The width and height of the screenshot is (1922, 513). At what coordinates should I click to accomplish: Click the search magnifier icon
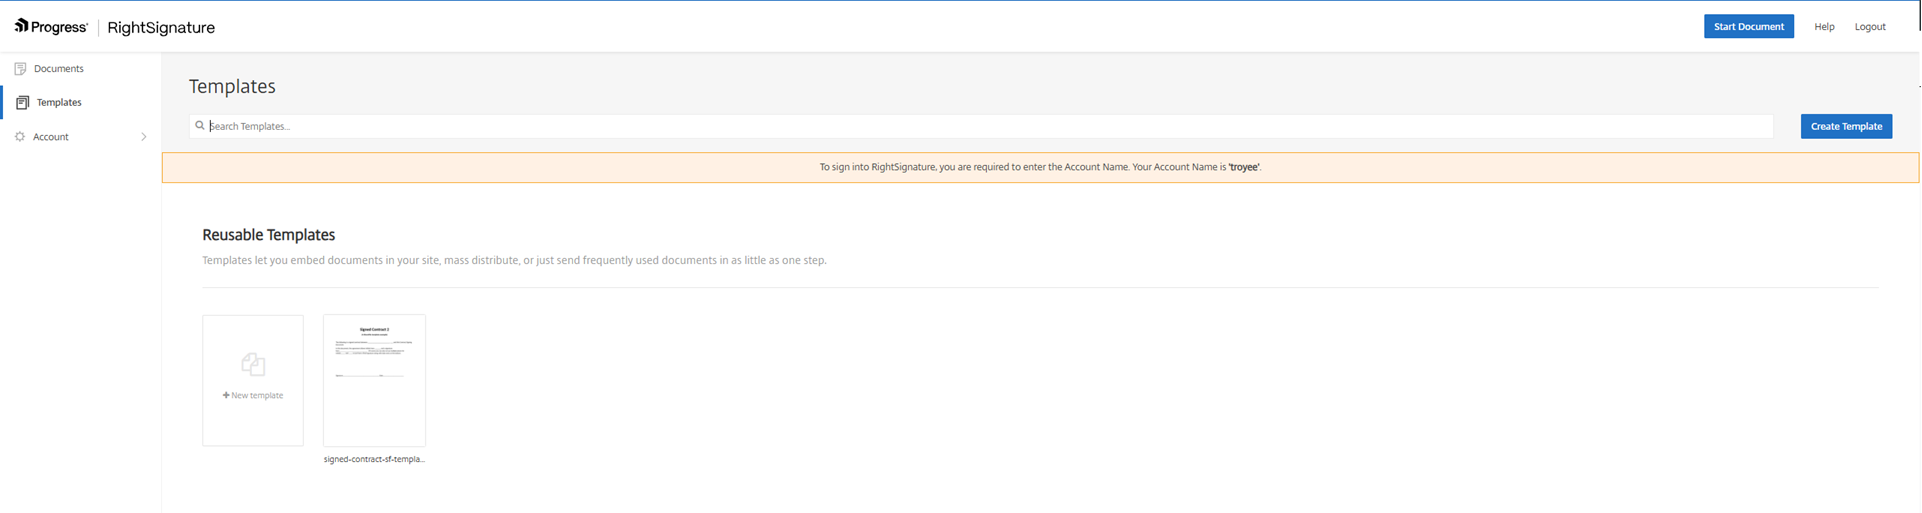pyautogui.click(x=200, y=126)
